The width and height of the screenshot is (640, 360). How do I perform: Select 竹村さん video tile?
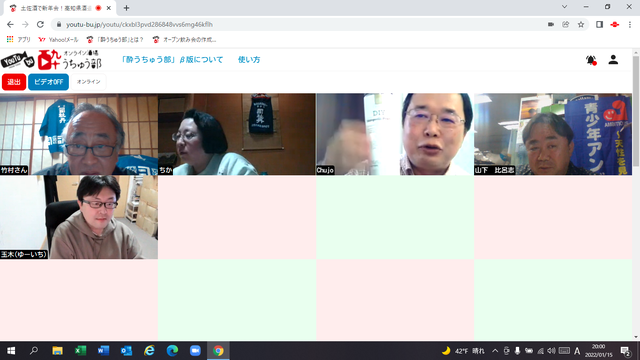pos(79,134)
